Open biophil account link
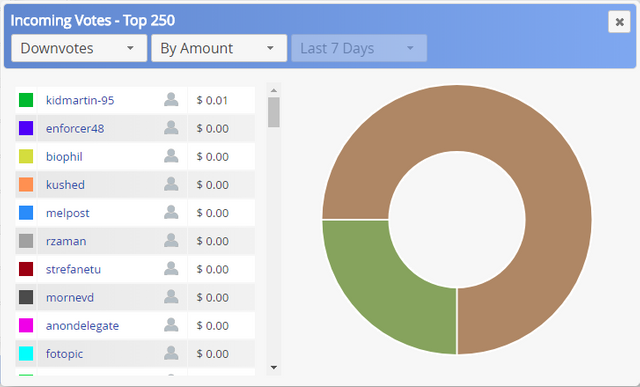The image size is (640, 387). tap(64, 156)
